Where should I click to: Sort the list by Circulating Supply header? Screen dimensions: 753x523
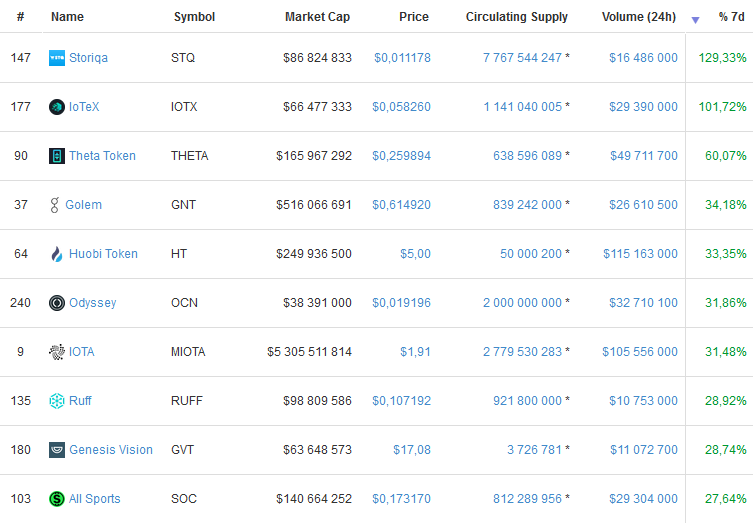coord(516,17)
